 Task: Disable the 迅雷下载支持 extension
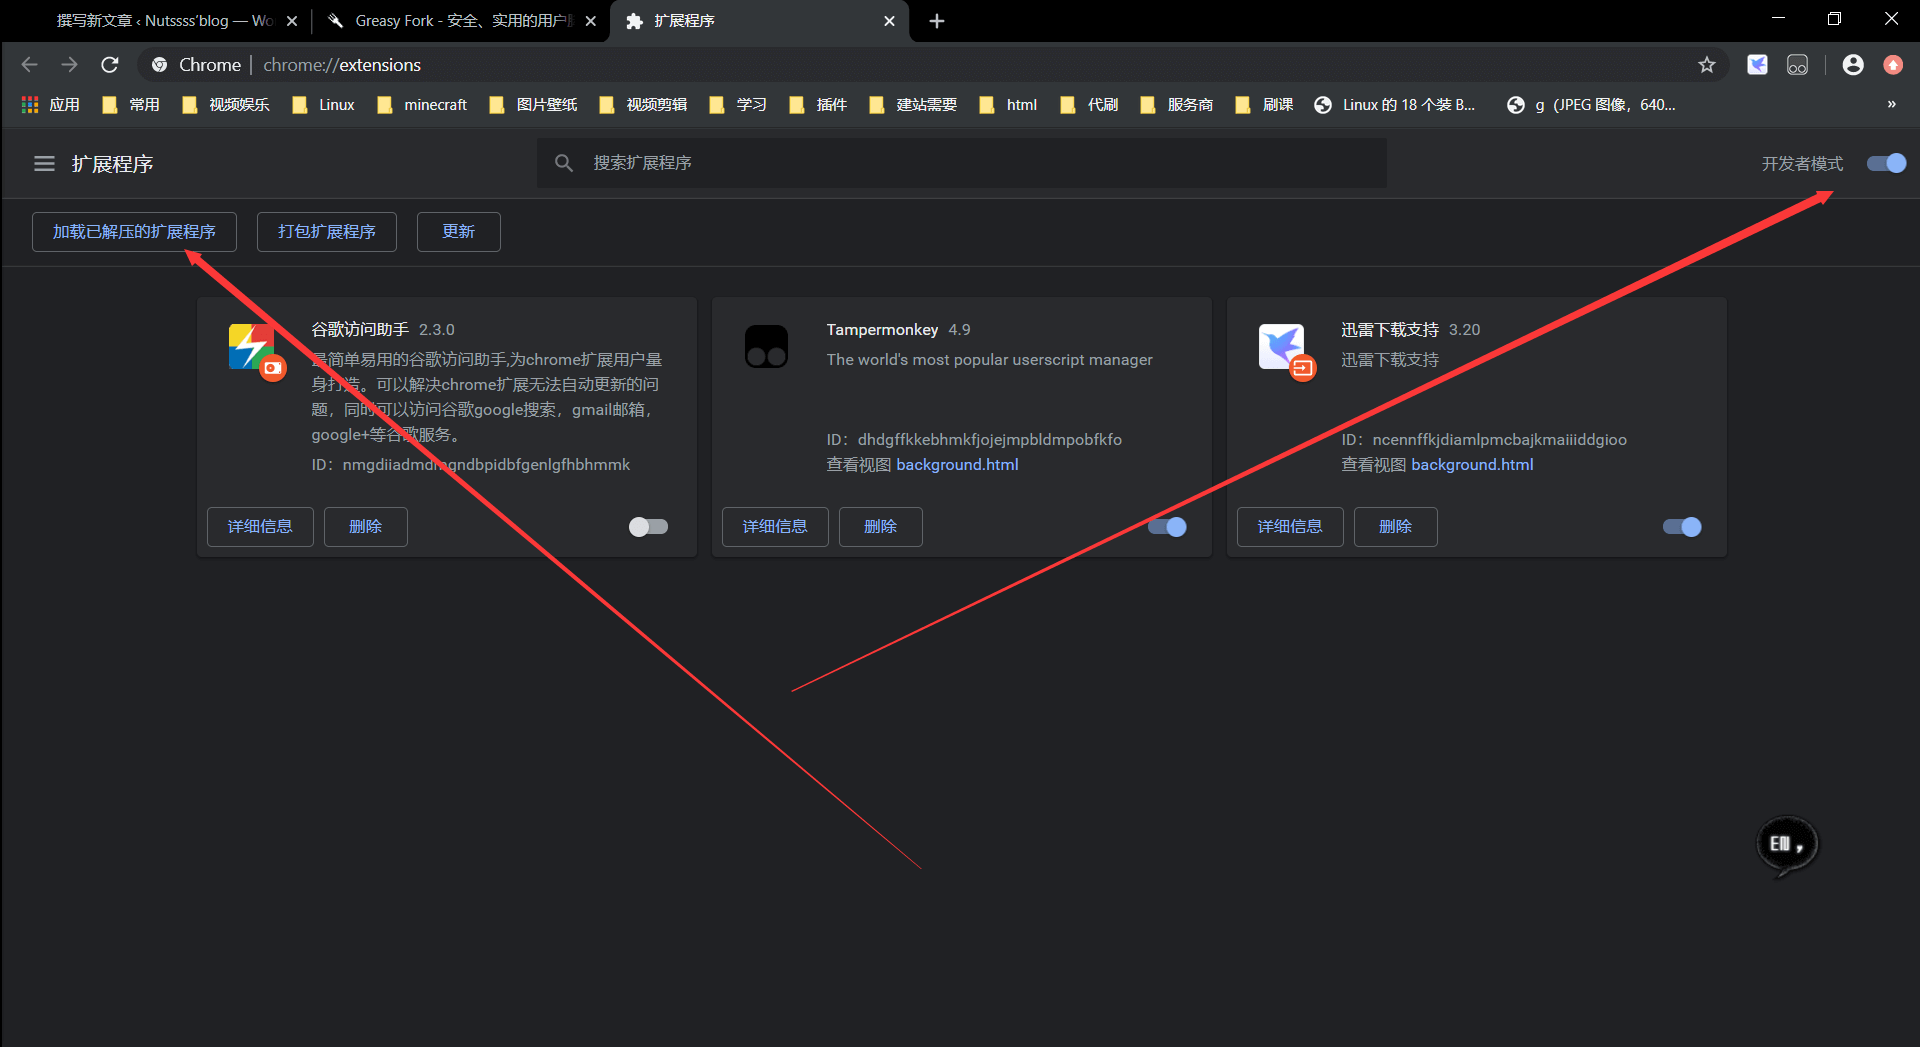(1682, 527)
